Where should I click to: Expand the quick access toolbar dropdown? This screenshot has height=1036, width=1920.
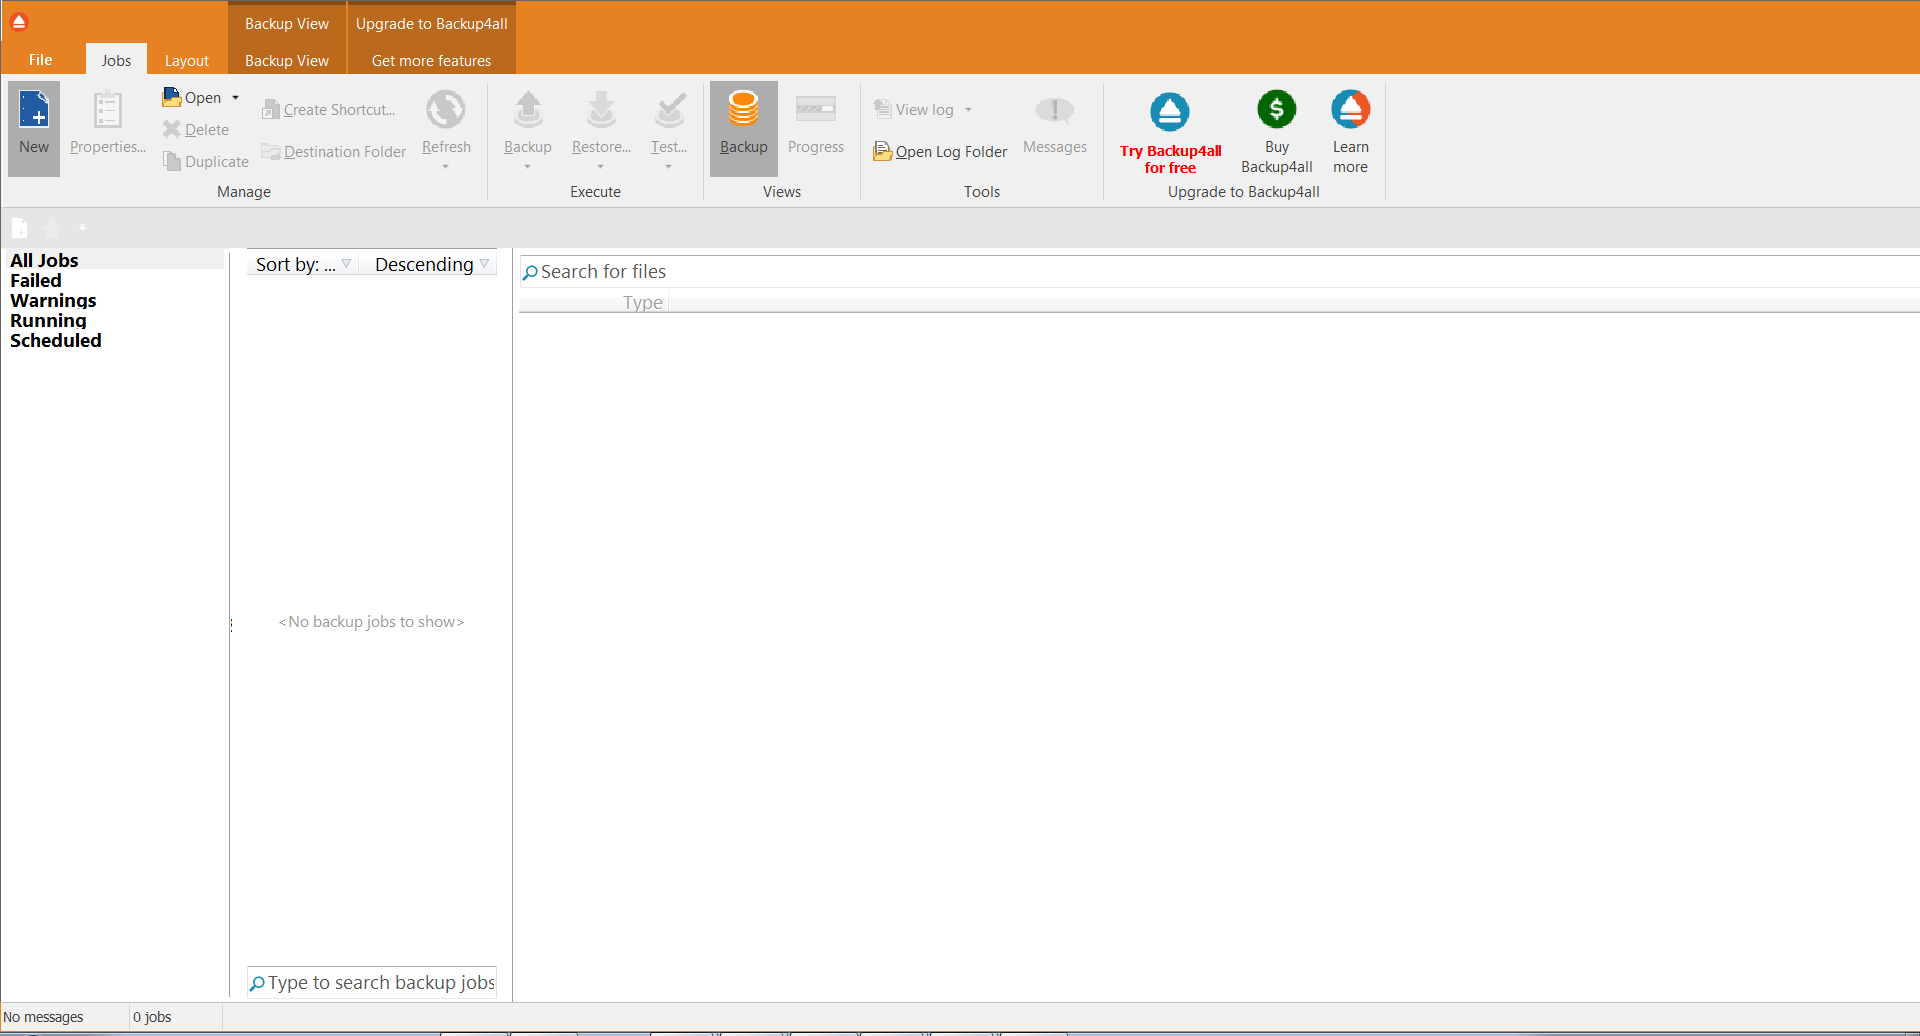pyautogui.click(x=82, y=228)
